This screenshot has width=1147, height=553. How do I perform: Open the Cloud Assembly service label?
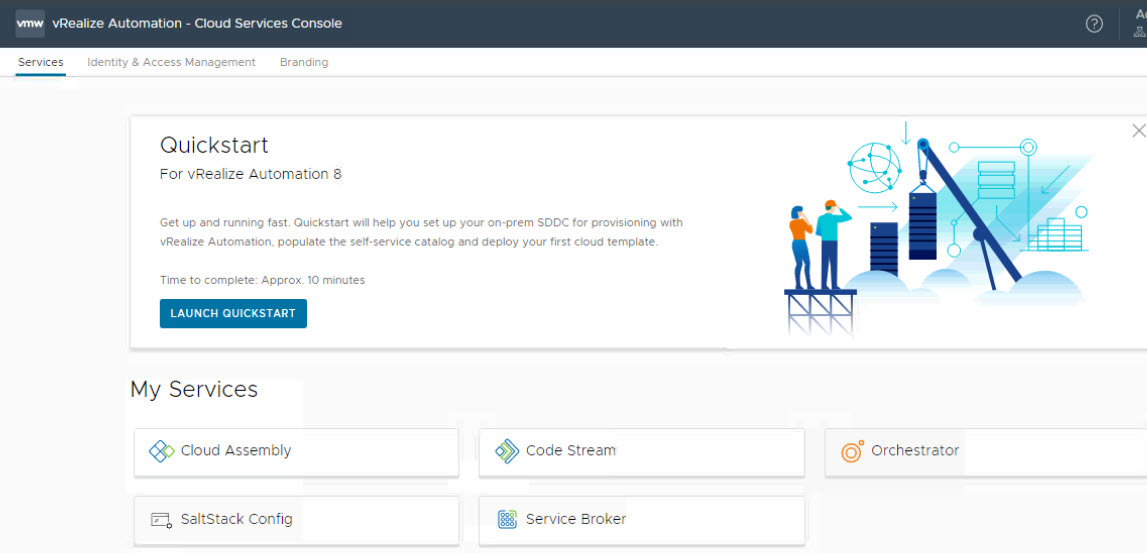(x=236, y=451)
